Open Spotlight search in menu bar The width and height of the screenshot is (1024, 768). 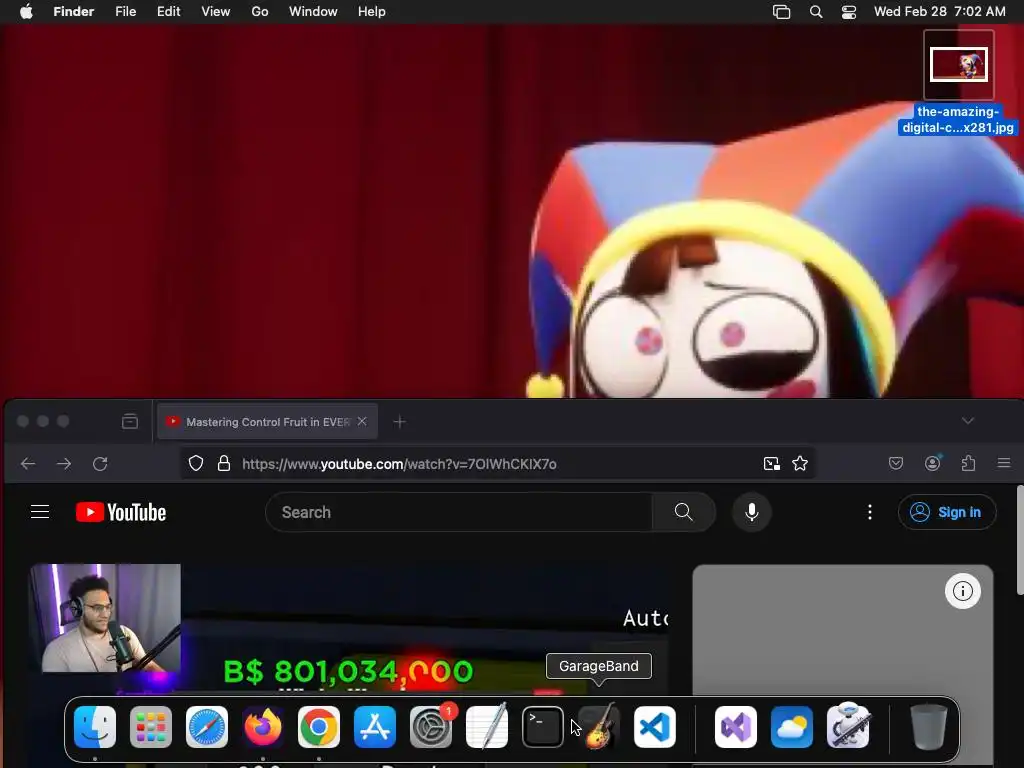pos(816,12)
